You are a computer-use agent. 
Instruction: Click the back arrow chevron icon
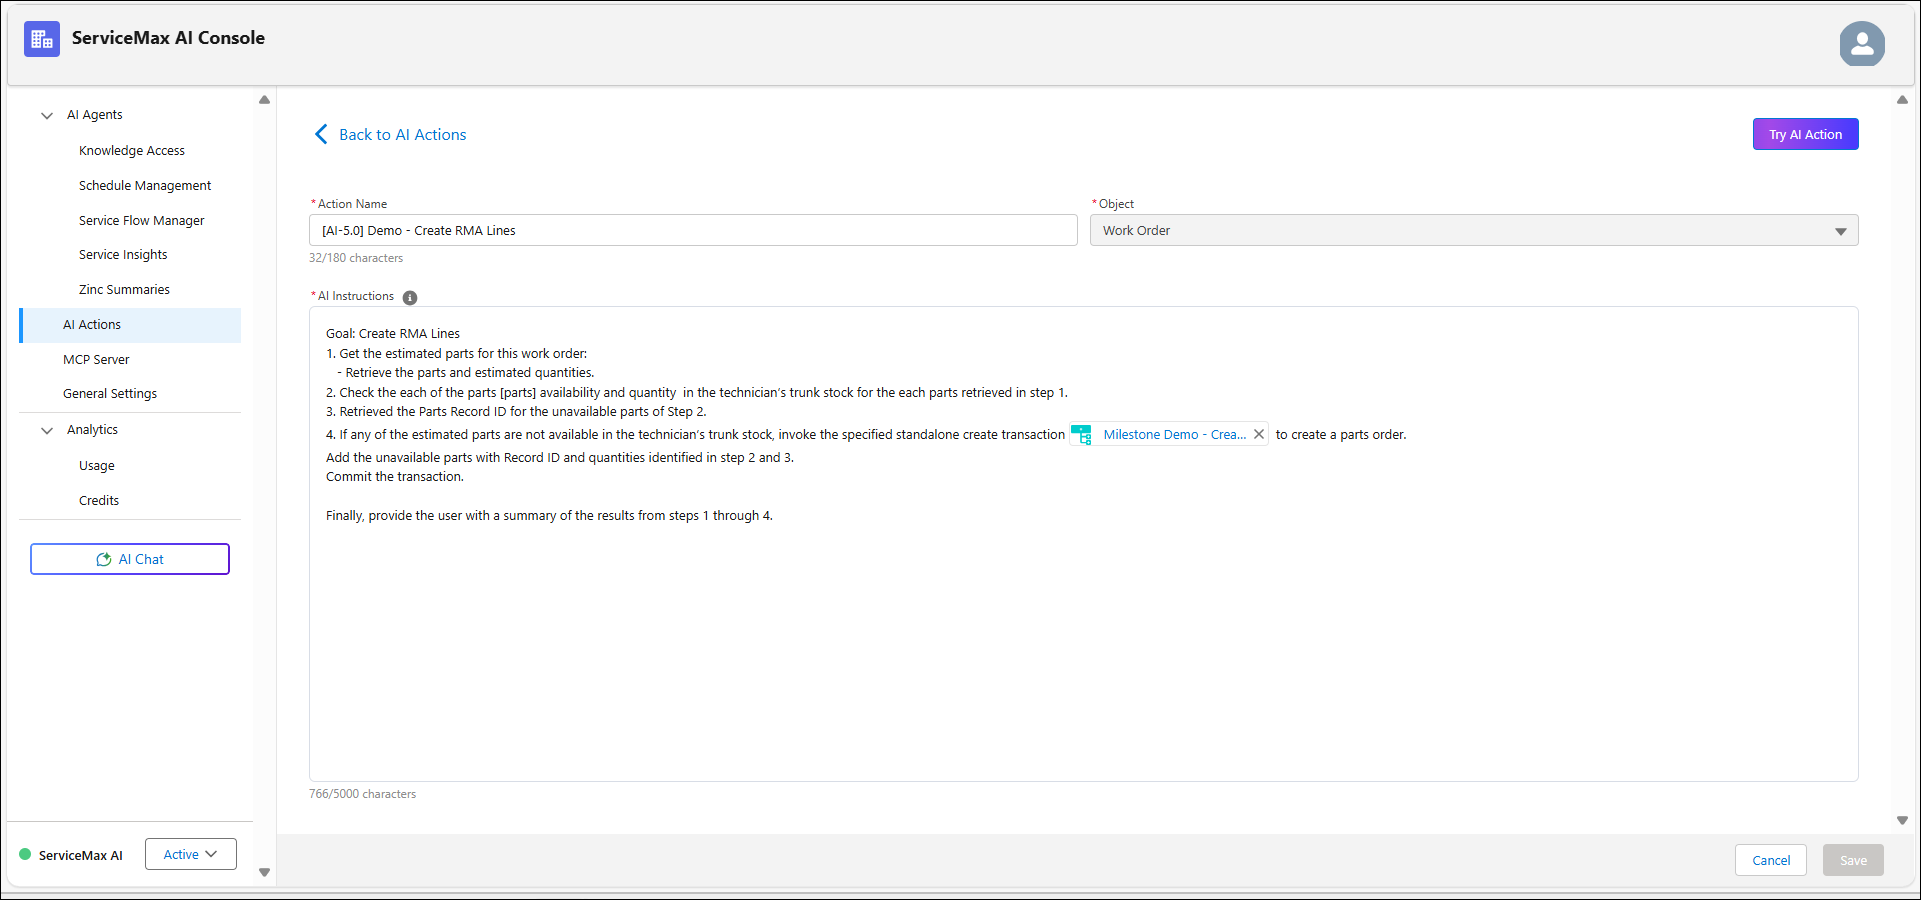(x=321, y=134)
